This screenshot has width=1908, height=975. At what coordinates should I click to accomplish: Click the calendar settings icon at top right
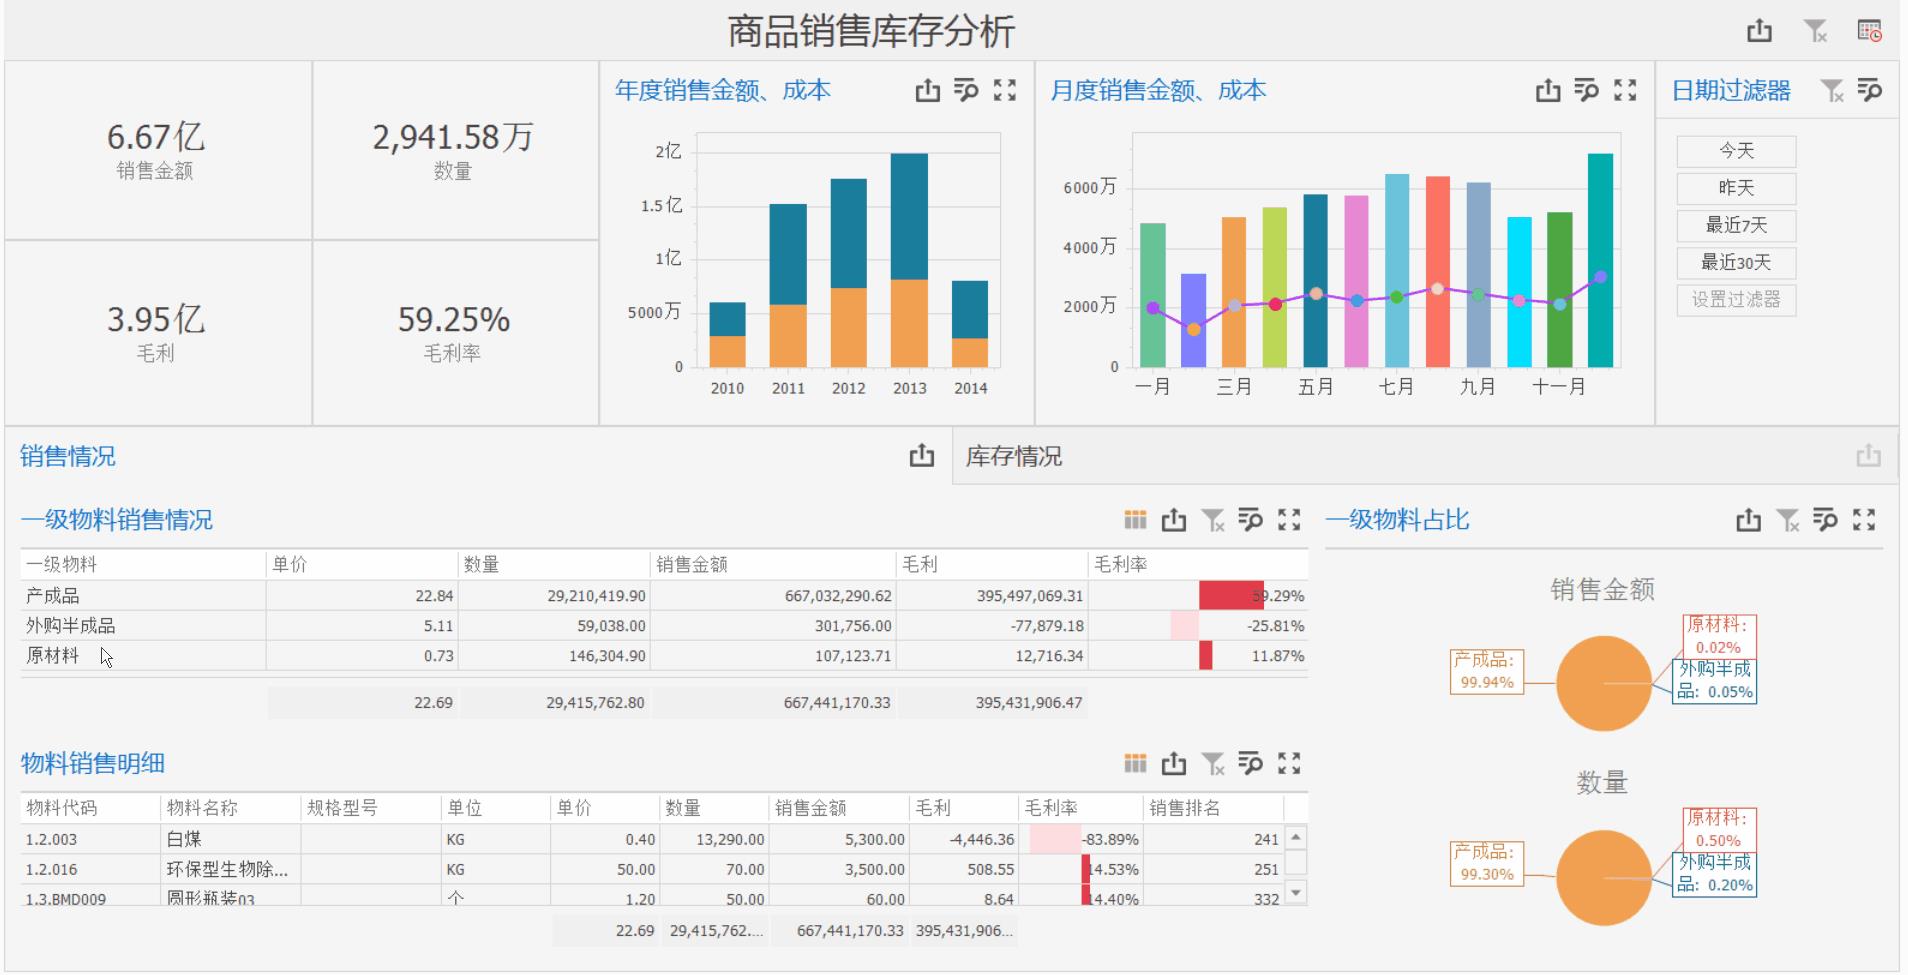tap(1869, 31)
